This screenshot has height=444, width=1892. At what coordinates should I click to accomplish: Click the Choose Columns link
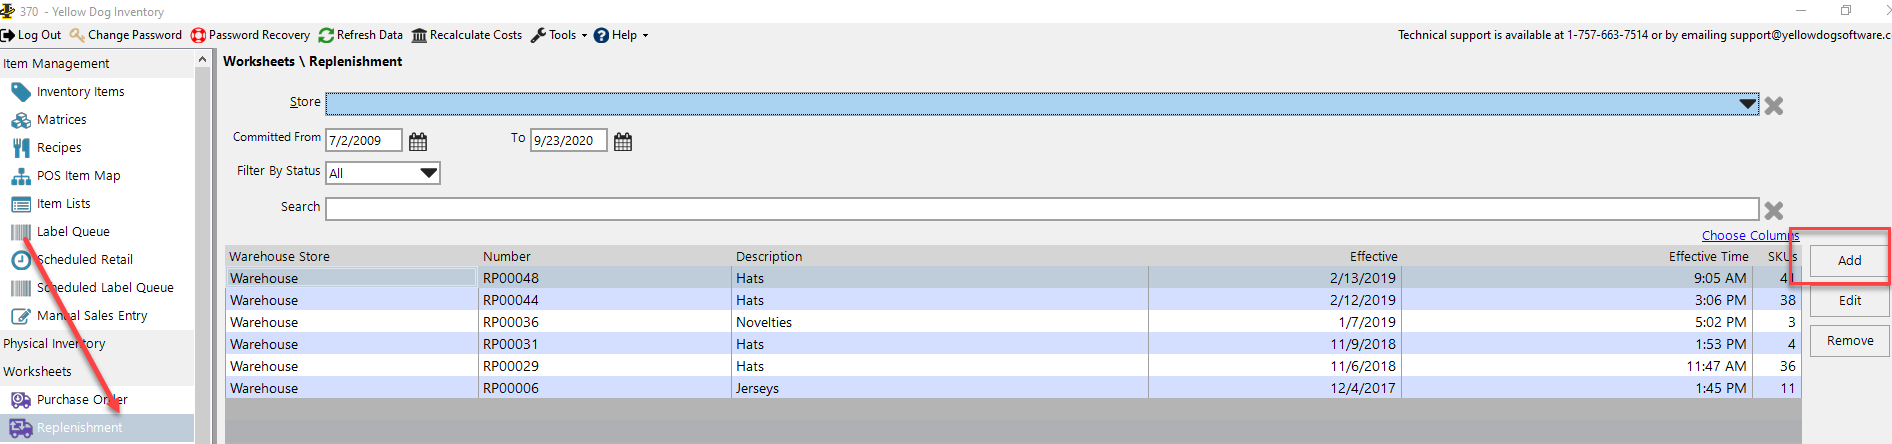click(1750, 235)
